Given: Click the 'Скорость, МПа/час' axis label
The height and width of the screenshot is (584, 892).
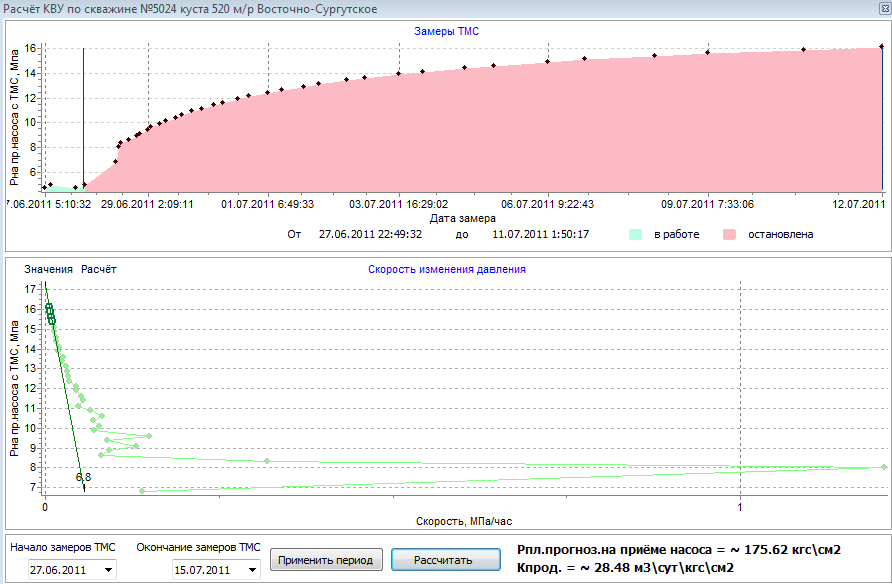Looking at the screenshot, I should point(462,521).
